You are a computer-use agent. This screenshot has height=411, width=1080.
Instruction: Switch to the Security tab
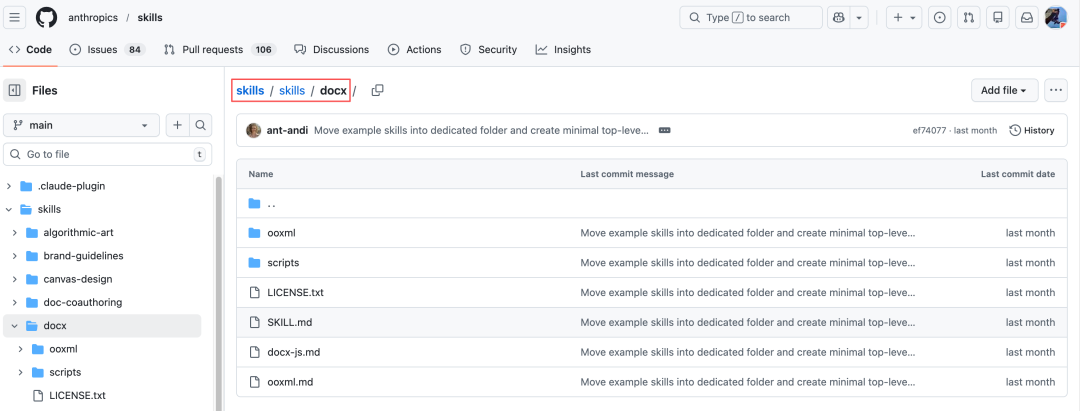click(488, 50)
